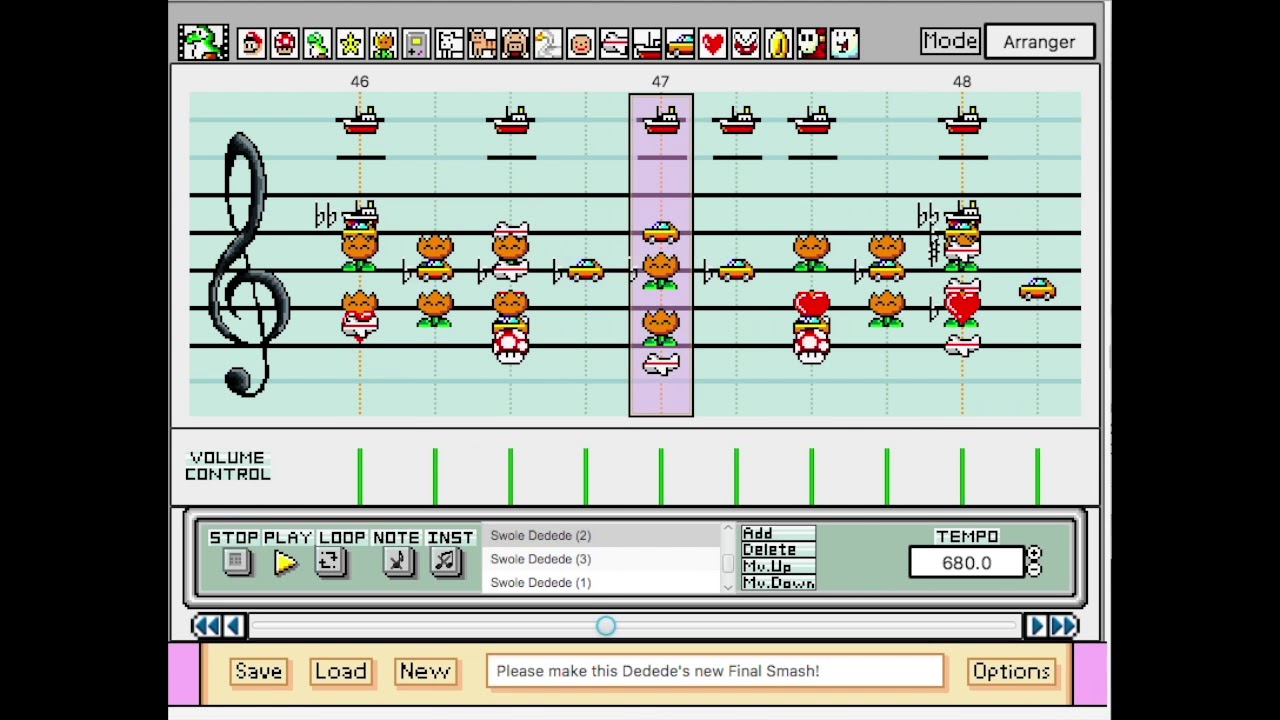1280x720 pixels.
Task: Move the song down with Mv.Down
Action: point(778,582)
